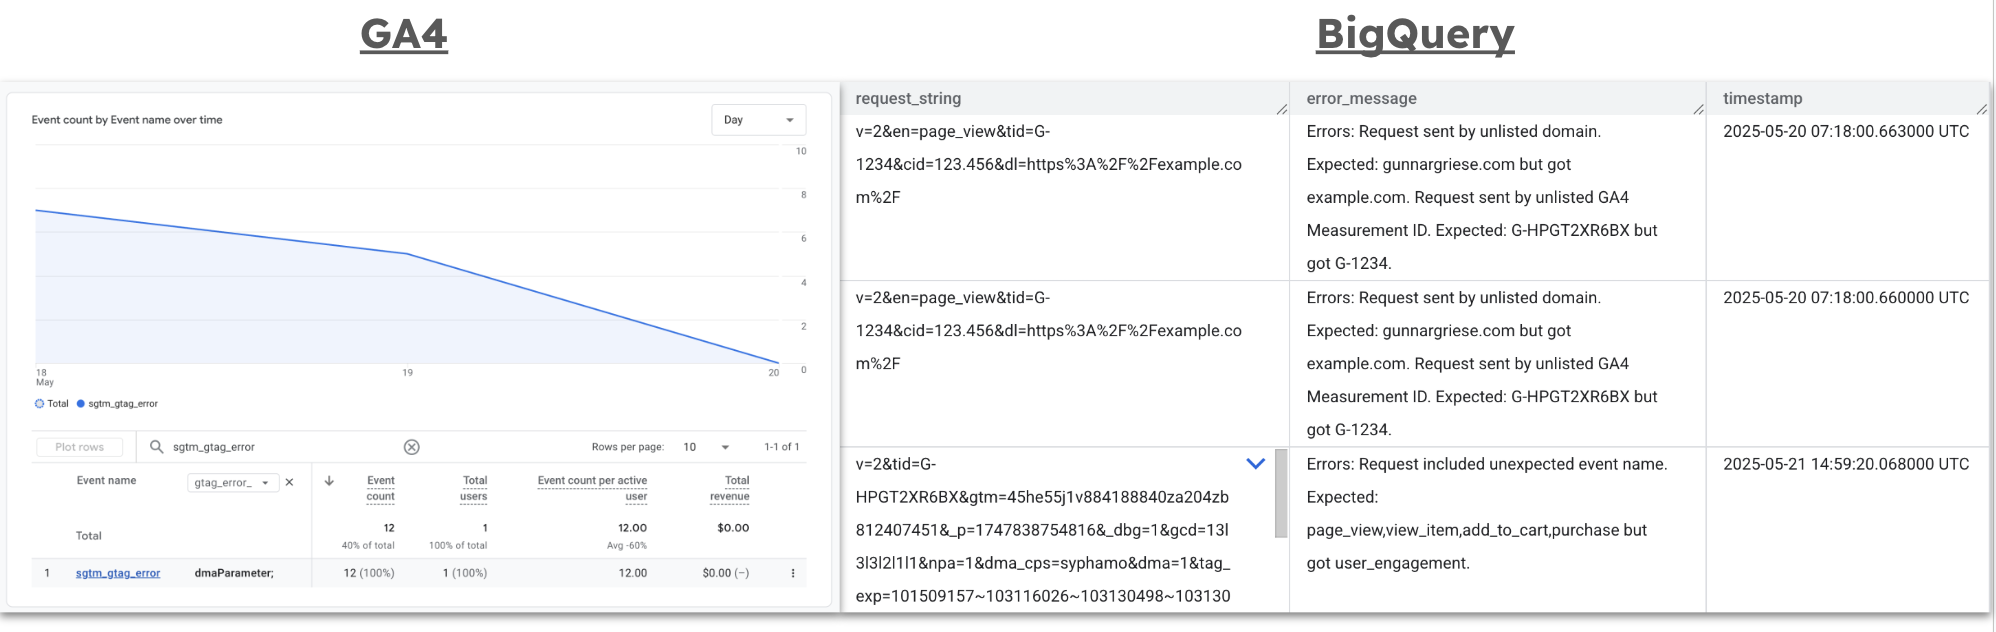Click the dmaParameter; cell

[x=234, y=573]
